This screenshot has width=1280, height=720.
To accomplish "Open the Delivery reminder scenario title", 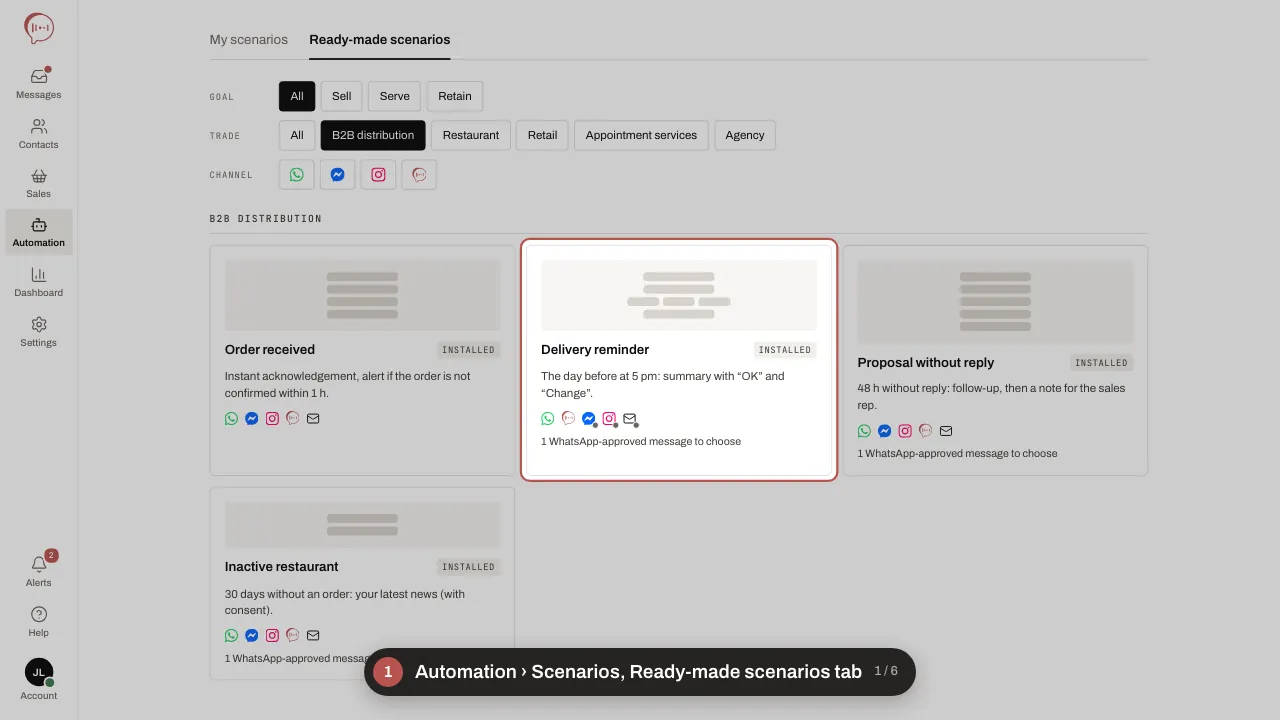I will (x=595, y=350).
